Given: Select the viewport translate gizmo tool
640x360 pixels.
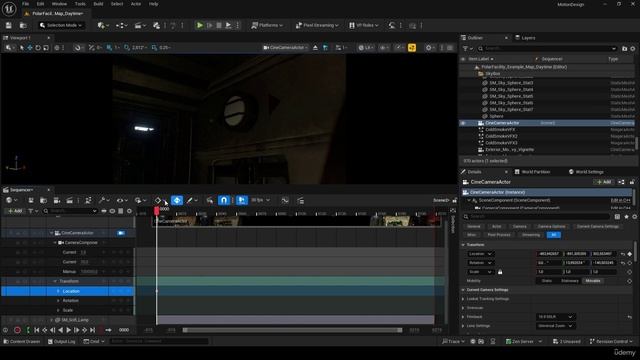Looking at the screenshot, I should (30, 48).
